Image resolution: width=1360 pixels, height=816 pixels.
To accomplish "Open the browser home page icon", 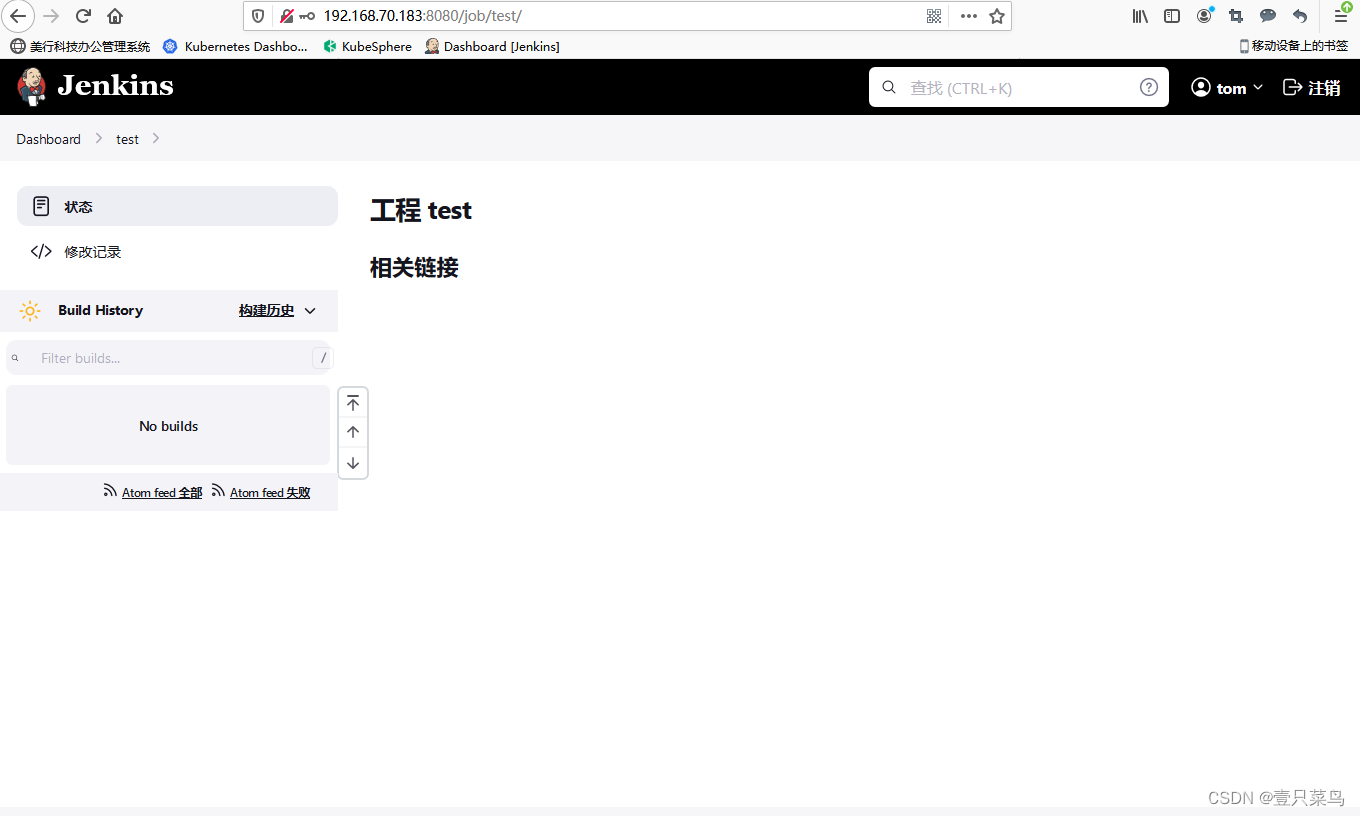I will [115, 16].
